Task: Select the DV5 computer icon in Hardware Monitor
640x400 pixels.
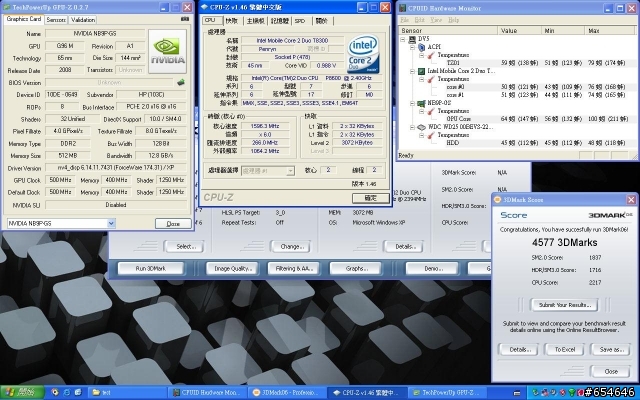Action: [x=411, y=39]
